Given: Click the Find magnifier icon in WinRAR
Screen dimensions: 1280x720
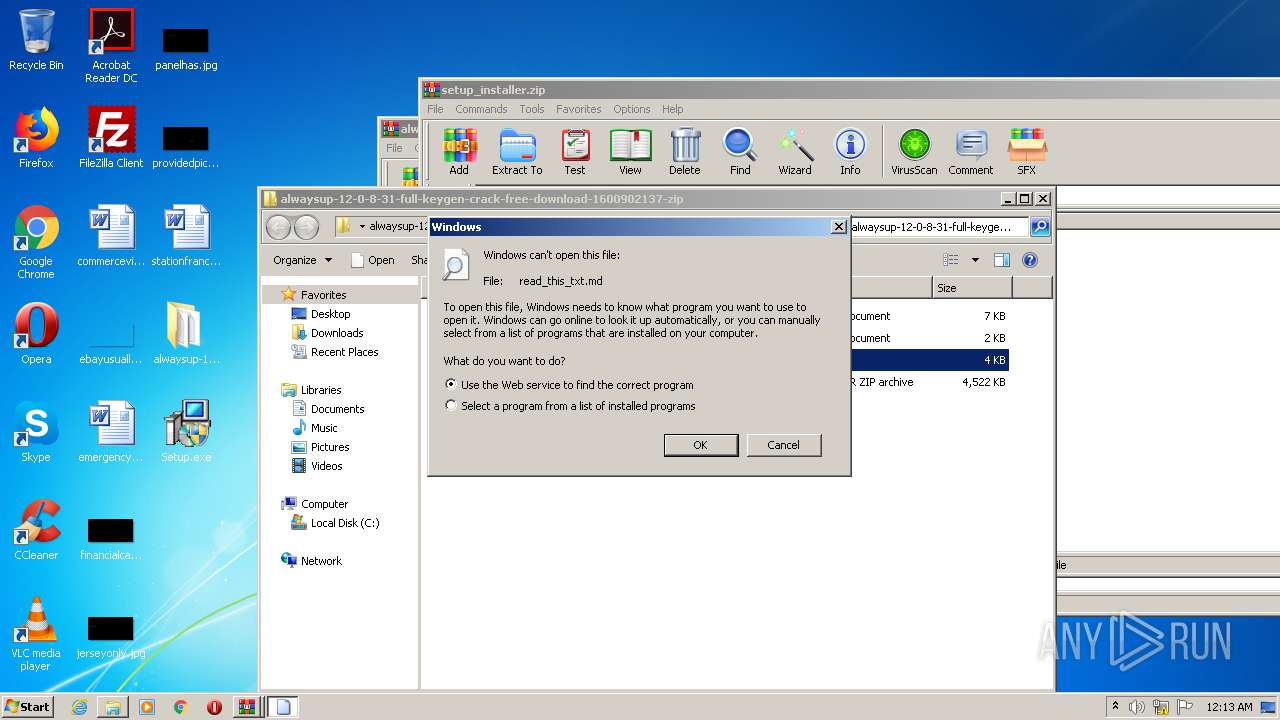Looking at the screenshot, I should 740,152.
